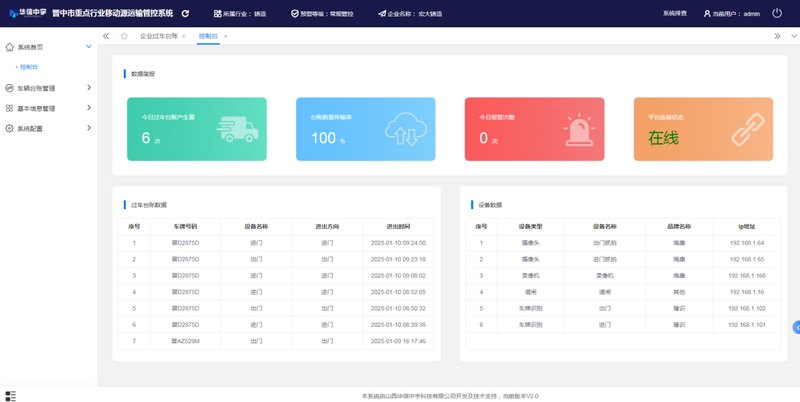This screenshot has width=800, height=402.
Task: Switch to the 企业过车台账 tab
Action: pyautogui.click(x=158, y=36)
